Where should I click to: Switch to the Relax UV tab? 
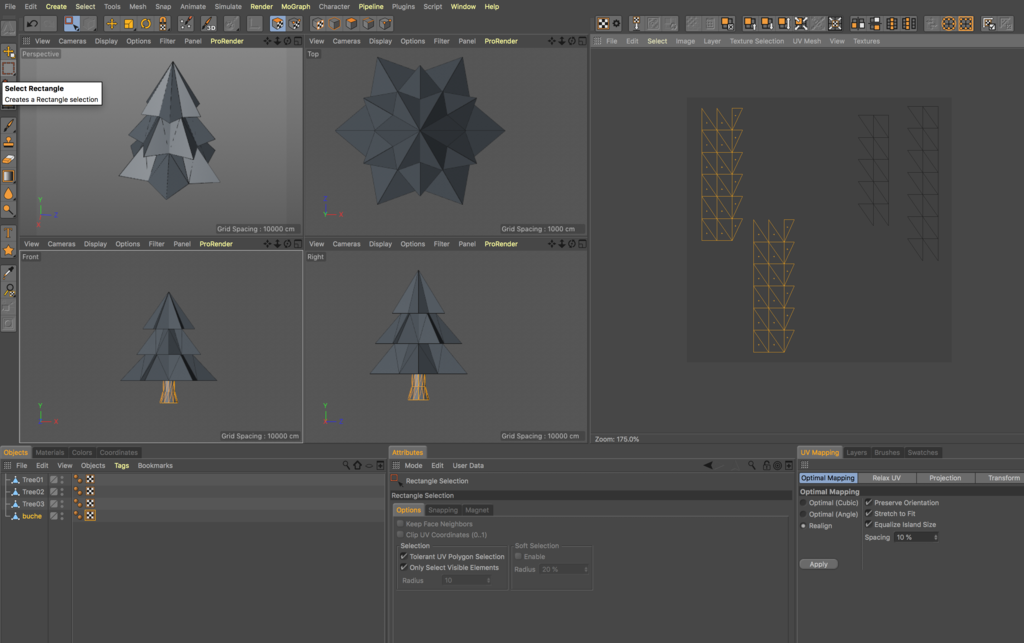[x=886, y=478]
